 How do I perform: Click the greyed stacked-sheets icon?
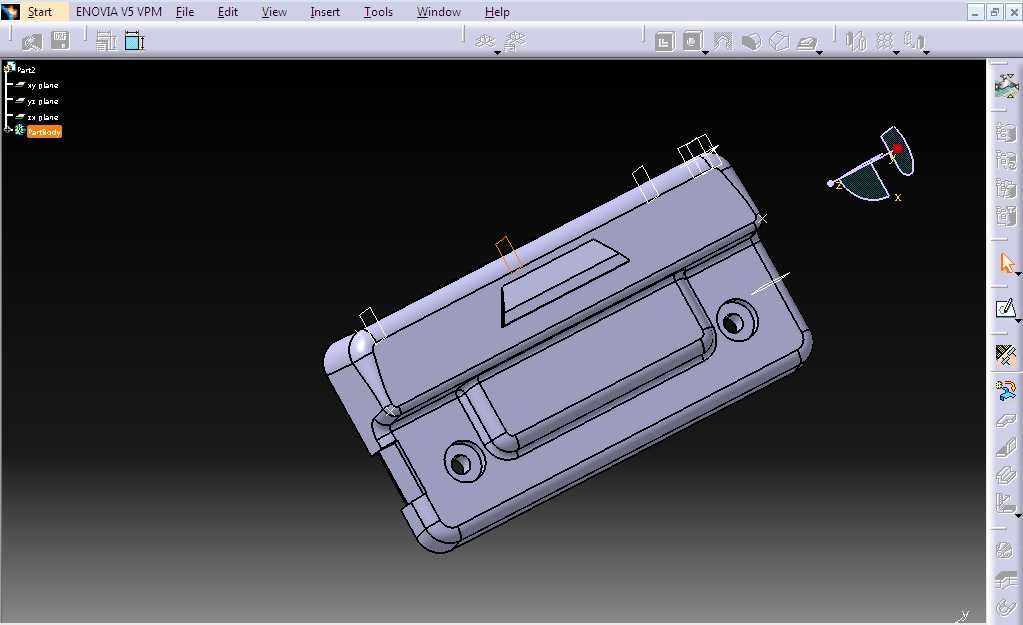click(x=1005, y=476)
